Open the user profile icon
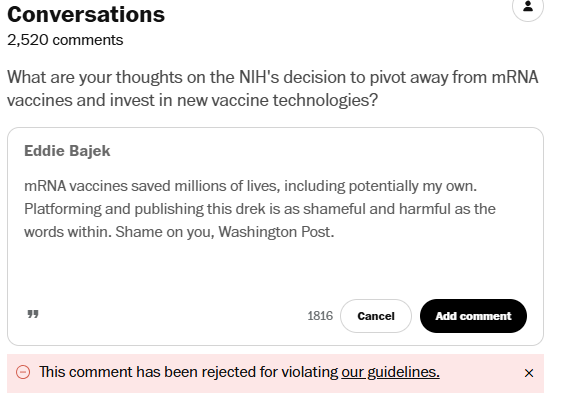This screenshot has width=565, height=406. (528, 6)
